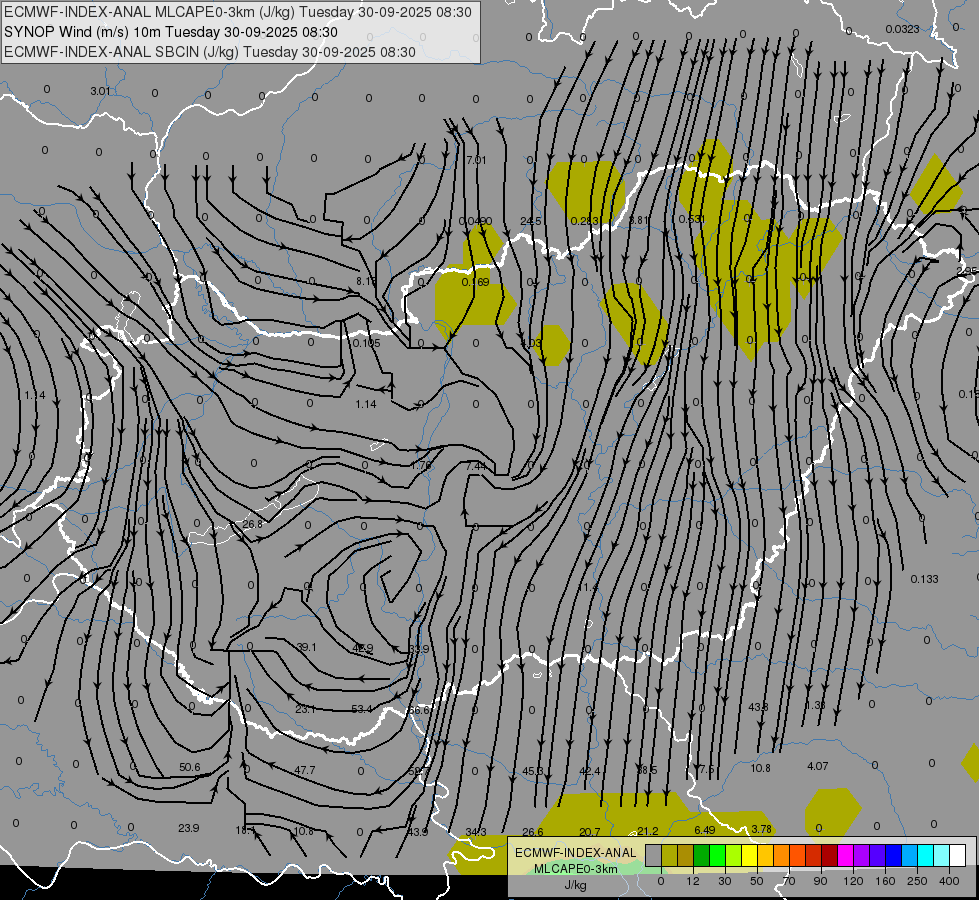This screenshot has width=979, height=900.
Task: Click the gray swatch in the legend
Action: point(654,856)
